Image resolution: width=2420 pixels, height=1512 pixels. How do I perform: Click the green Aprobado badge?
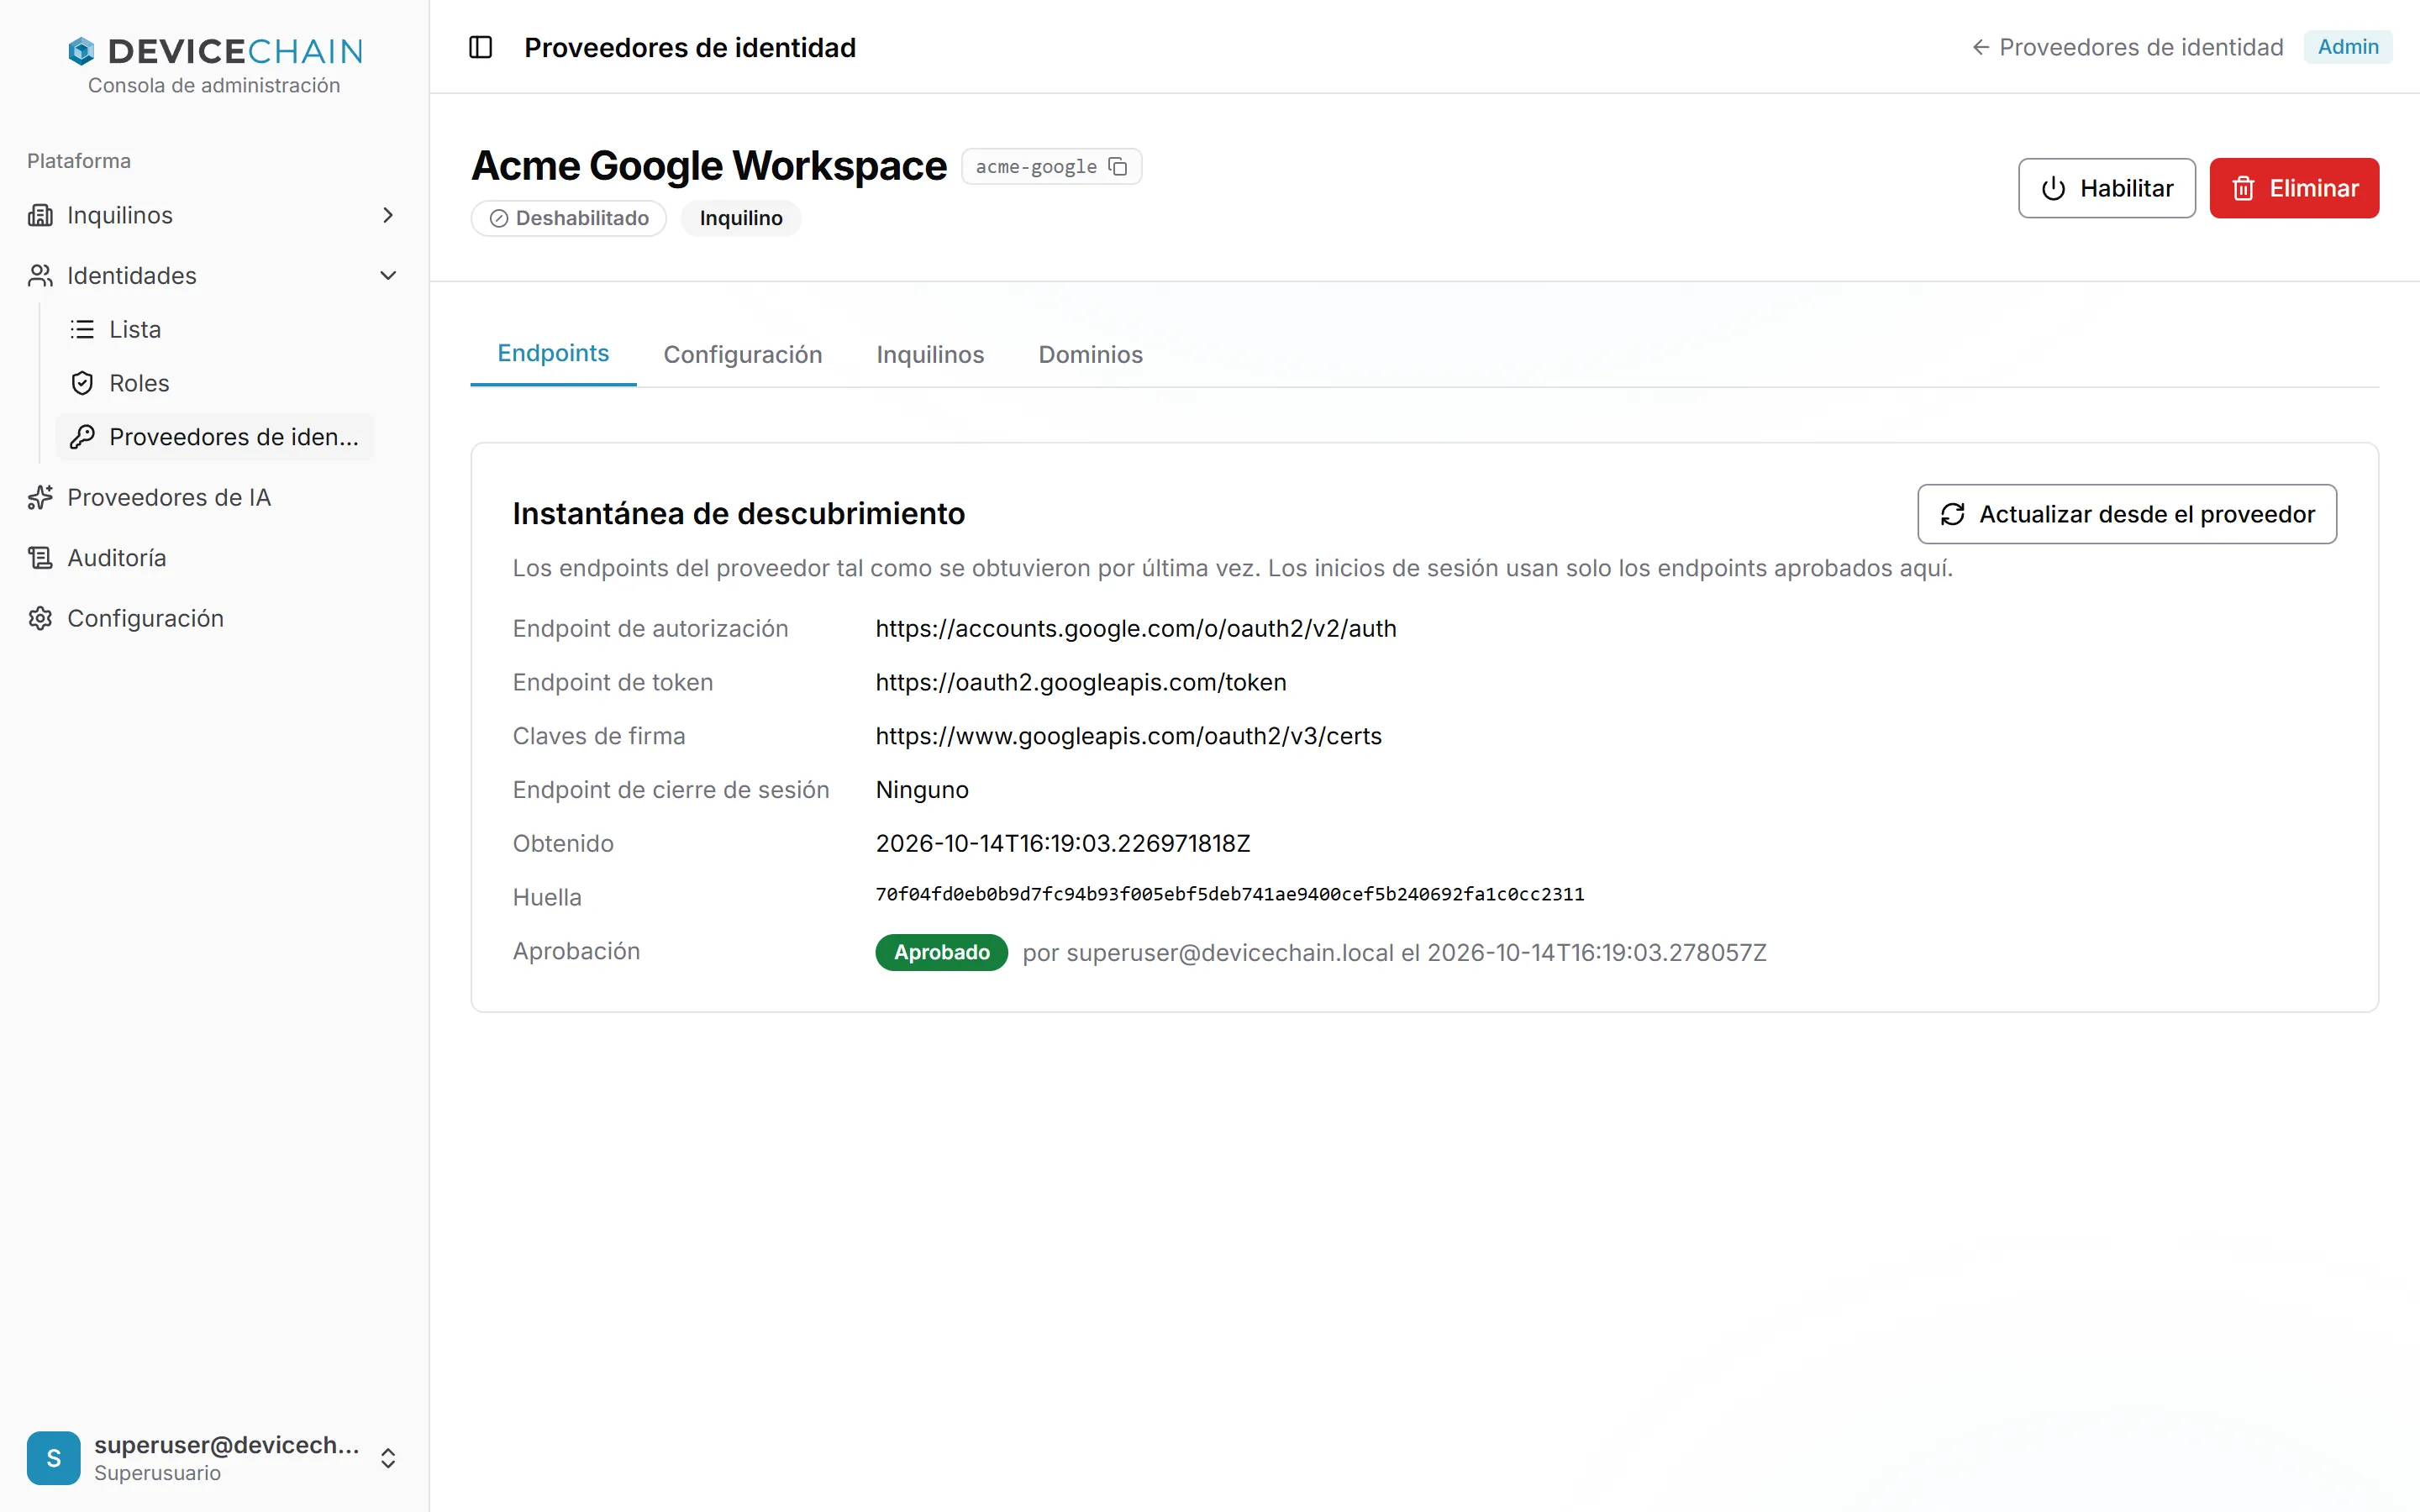point(941,952)
